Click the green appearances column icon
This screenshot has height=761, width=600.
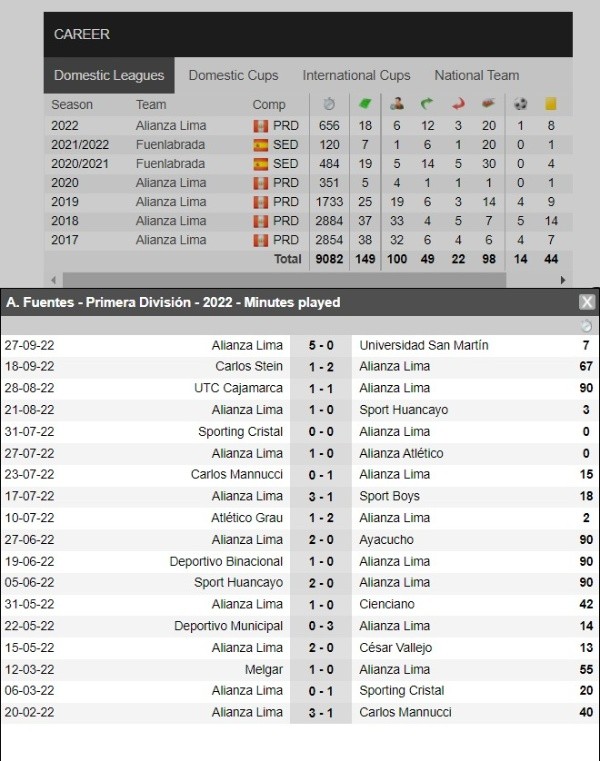tap(365, 104)
